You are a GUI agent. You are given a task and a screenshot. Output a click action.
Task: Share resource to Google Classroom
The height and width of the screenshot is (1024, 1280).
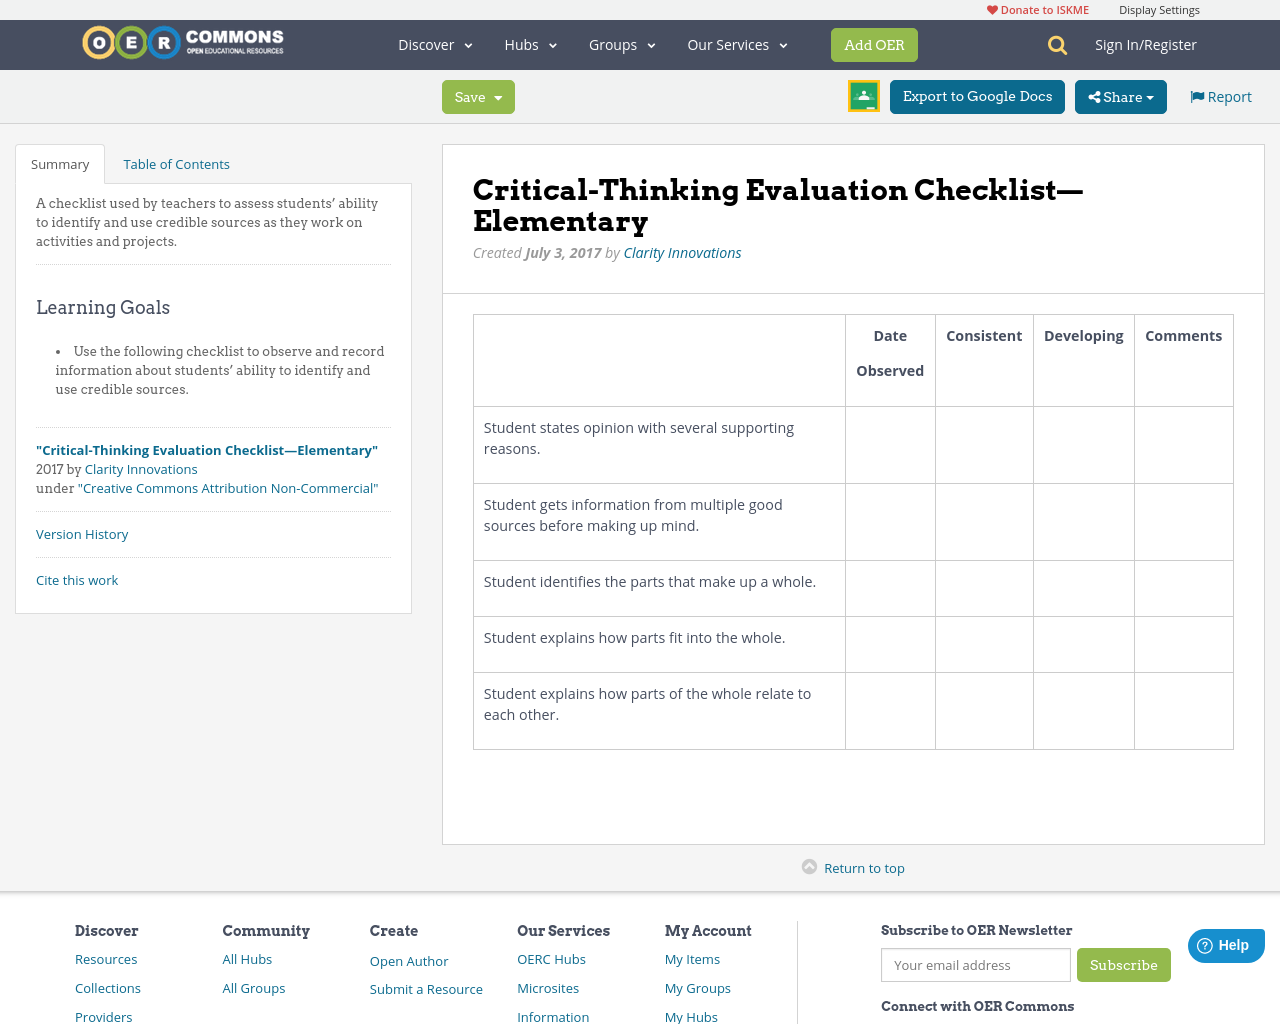coord(863,96)
